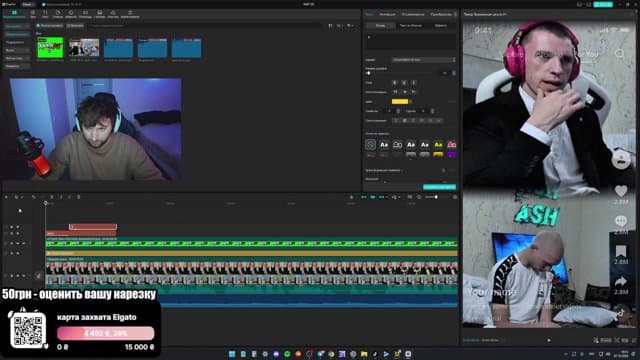
Task: Select the green-screen media thumbnail
Action: [50, 48]
